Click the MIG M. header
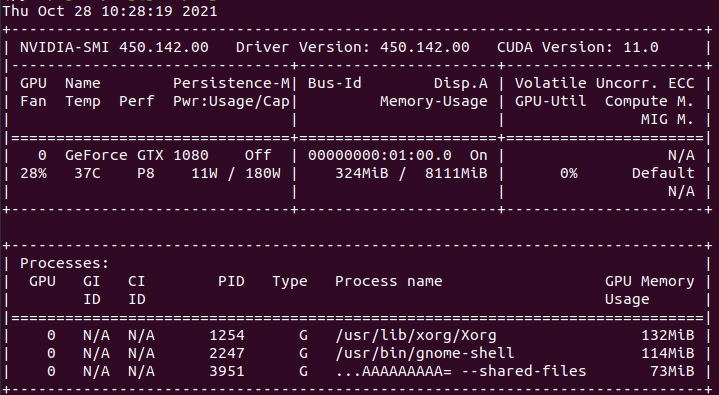This screenshot has width=719, height=395. (667, 119)
